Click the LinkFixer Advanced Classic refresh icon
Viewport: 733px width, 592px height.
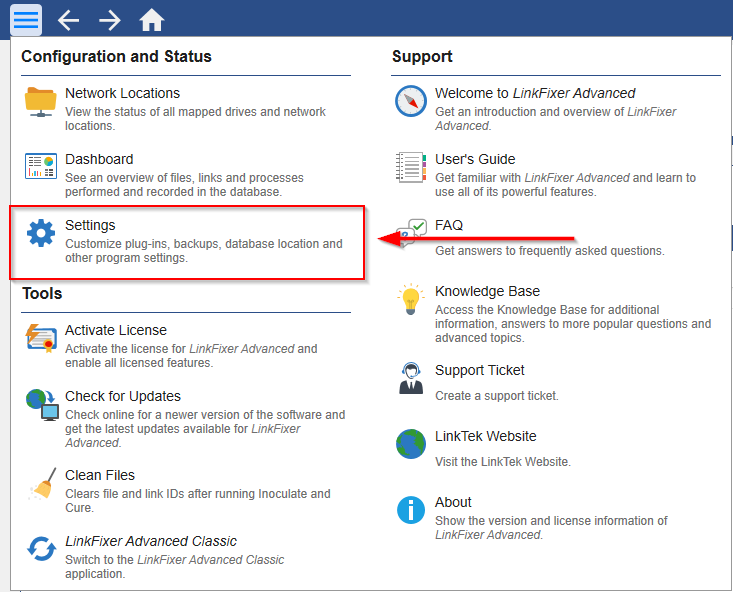pos(41,549)
